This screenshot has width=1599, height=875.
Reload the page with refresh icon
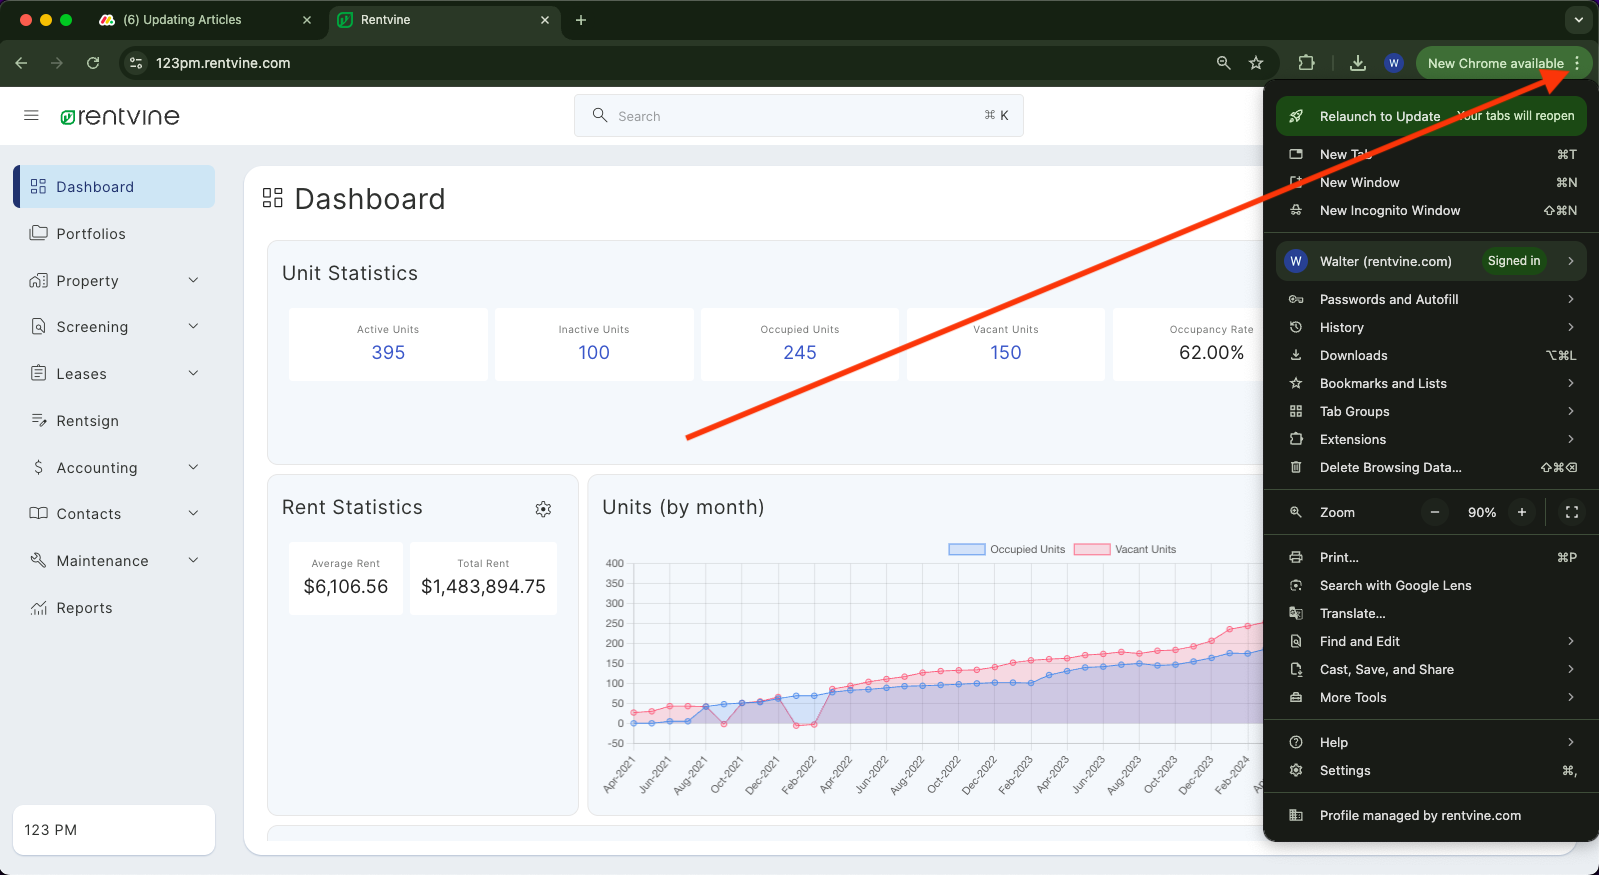pyautogui.click(x=93, y=63)
